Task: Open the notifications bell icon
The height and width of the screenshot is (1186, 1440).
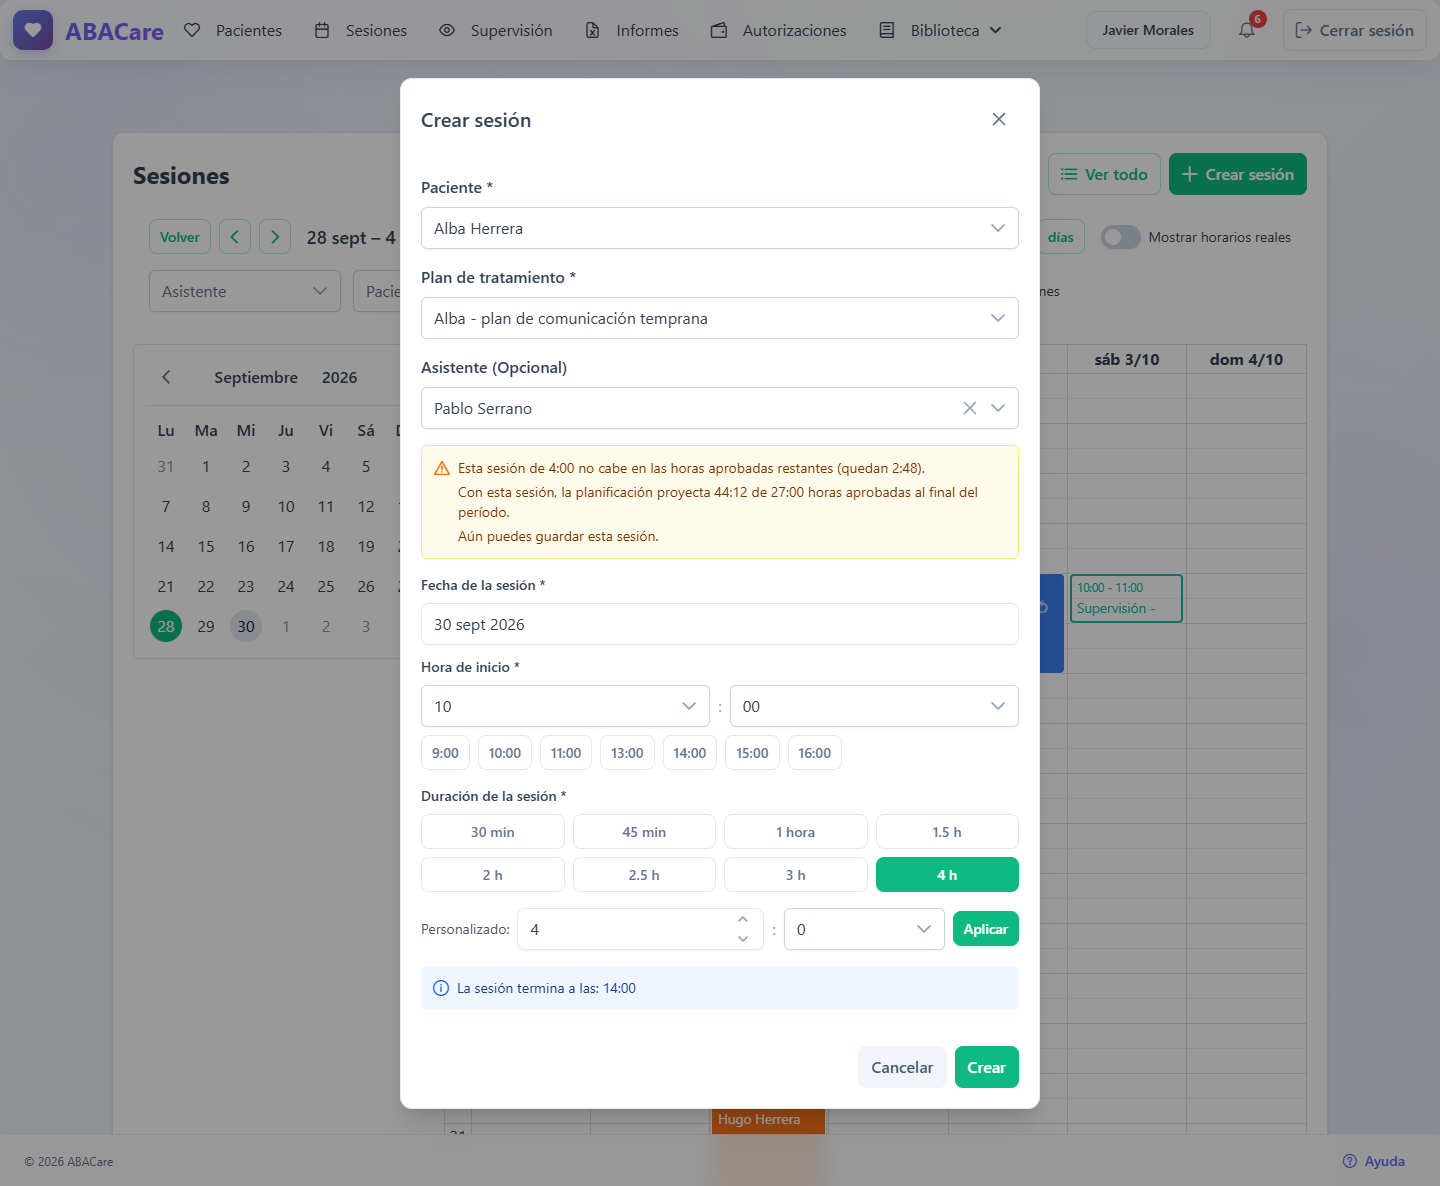Action: tap(1247, 30)
